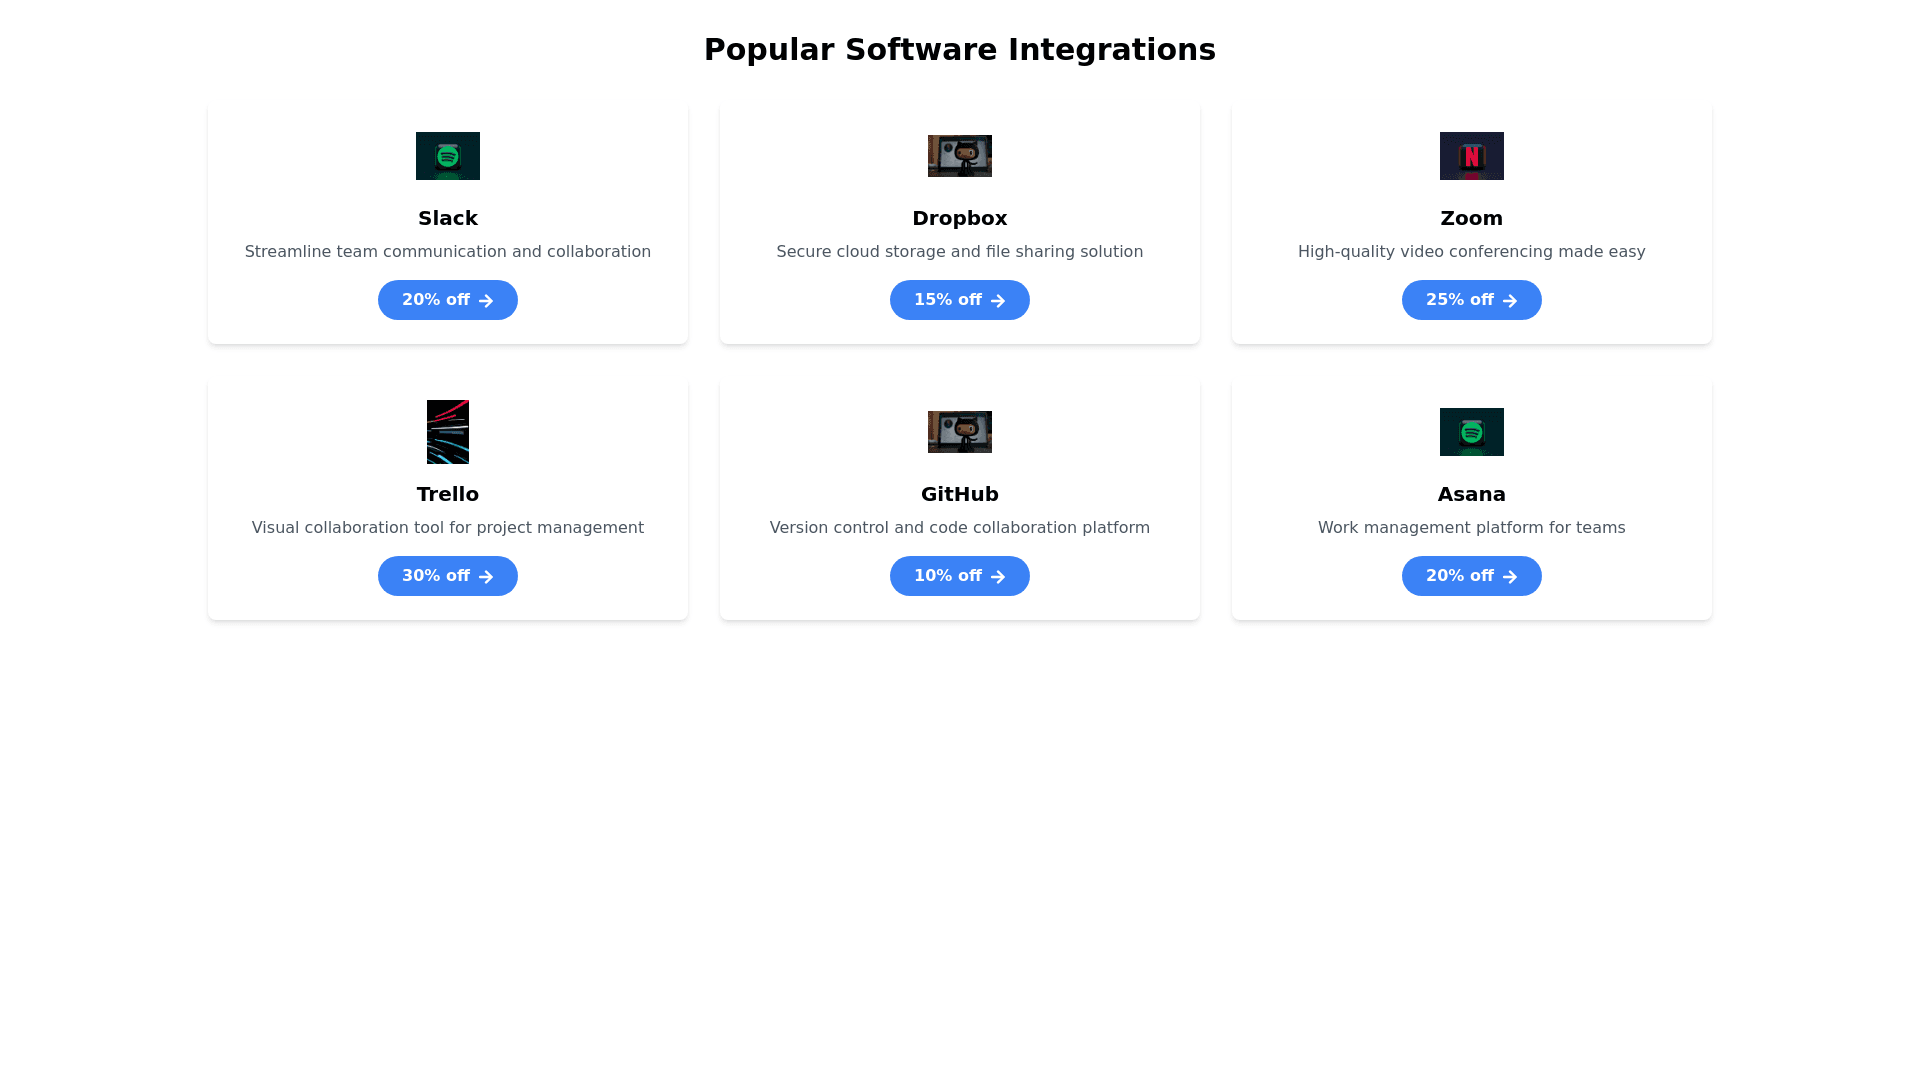This screenshot has height=1080, width=1920.
Task: Click the Spotify logo image above Asana
Action: [1471, 432]
